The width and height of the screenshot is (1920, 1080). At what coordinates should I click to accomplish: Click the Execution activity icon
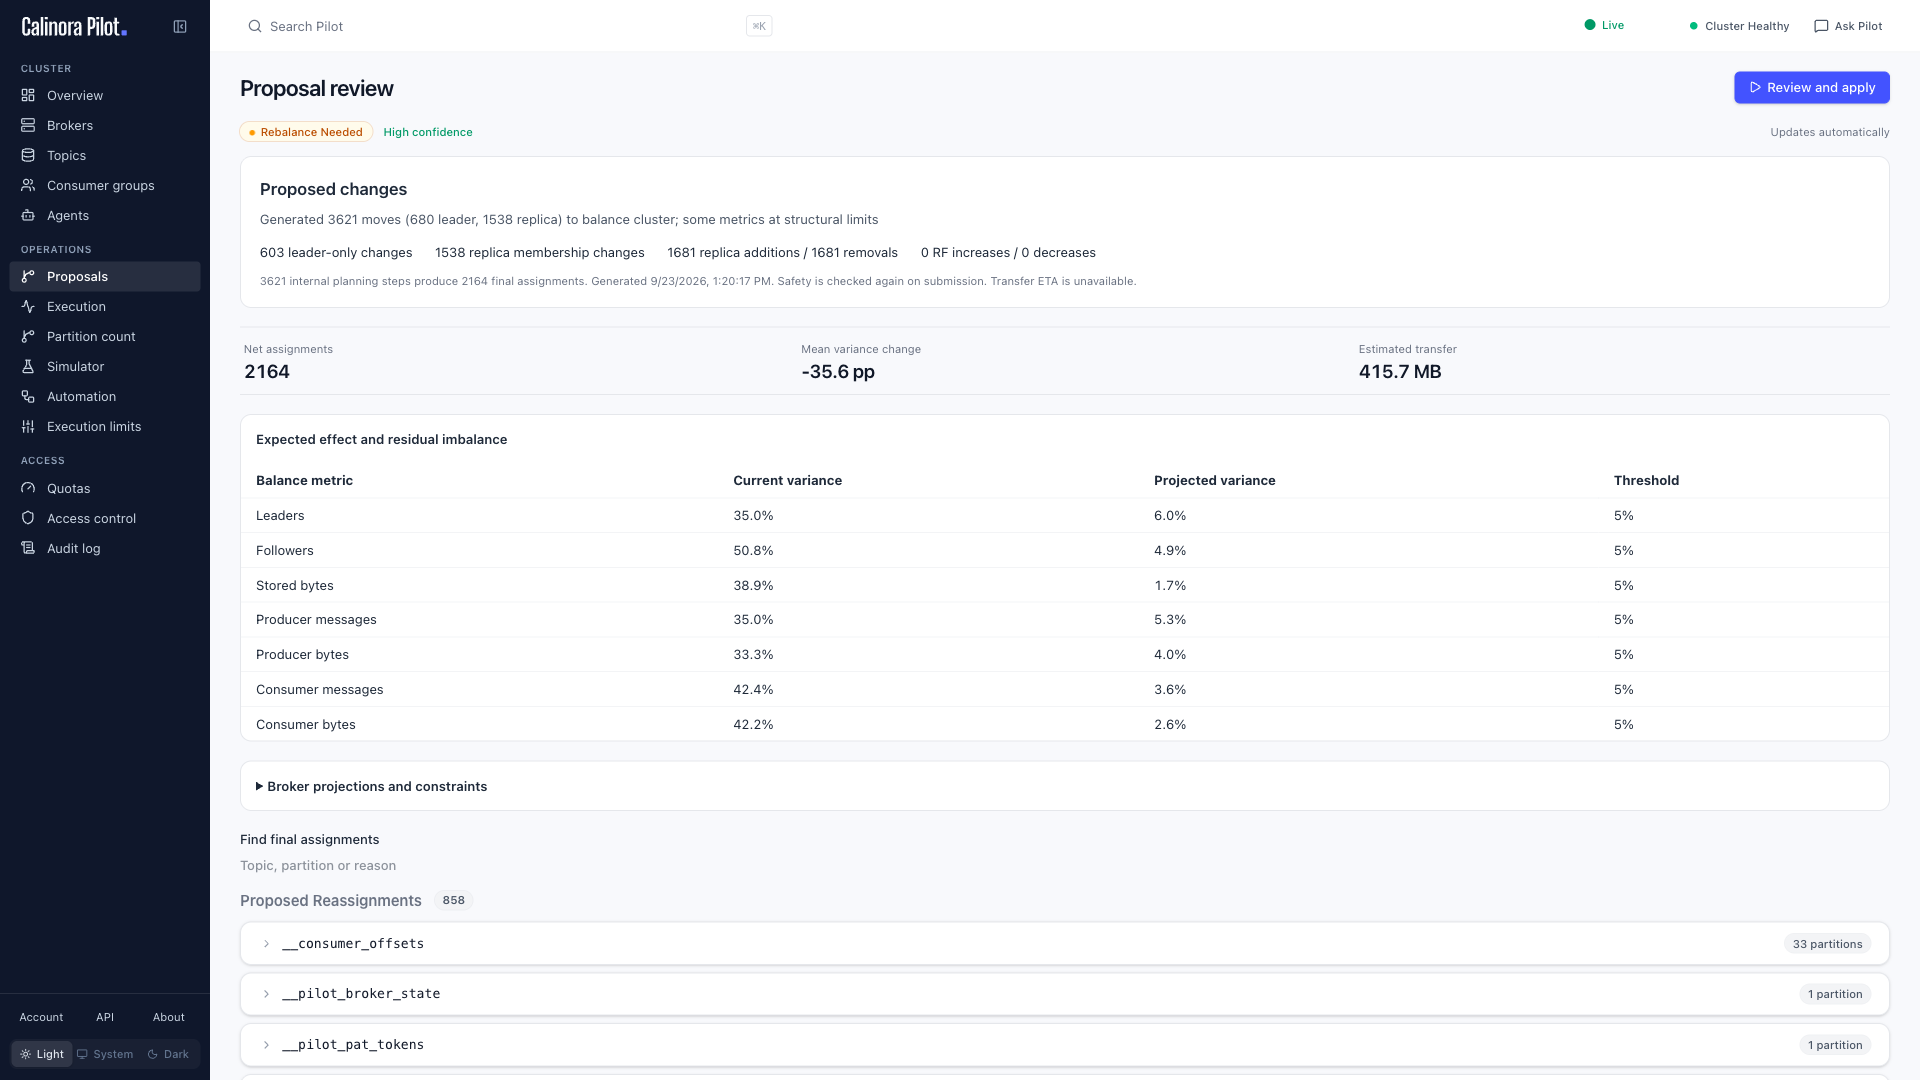(28, 306)
